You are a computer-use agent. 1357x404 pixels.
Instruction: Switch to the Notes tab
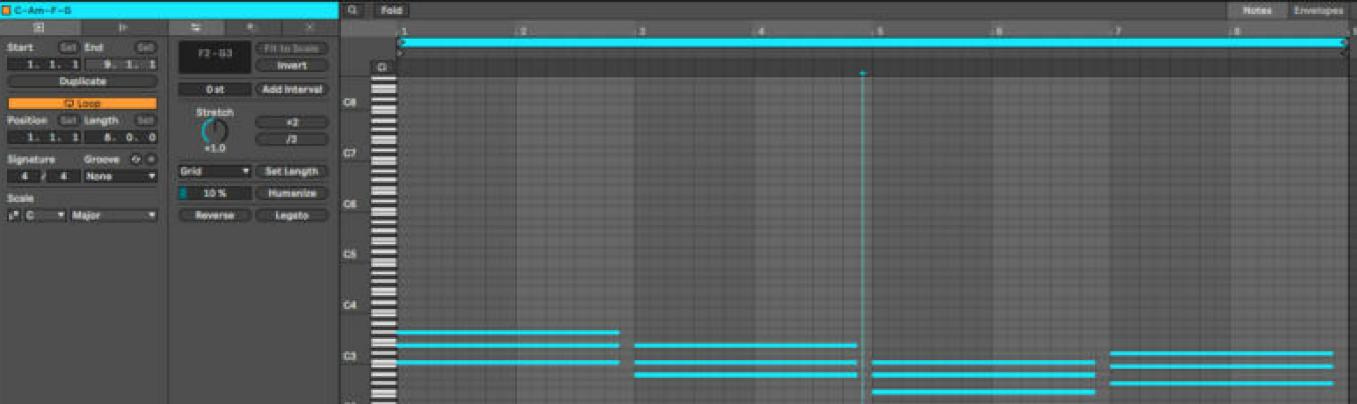pyautogui.click(x=1256, y=10)
